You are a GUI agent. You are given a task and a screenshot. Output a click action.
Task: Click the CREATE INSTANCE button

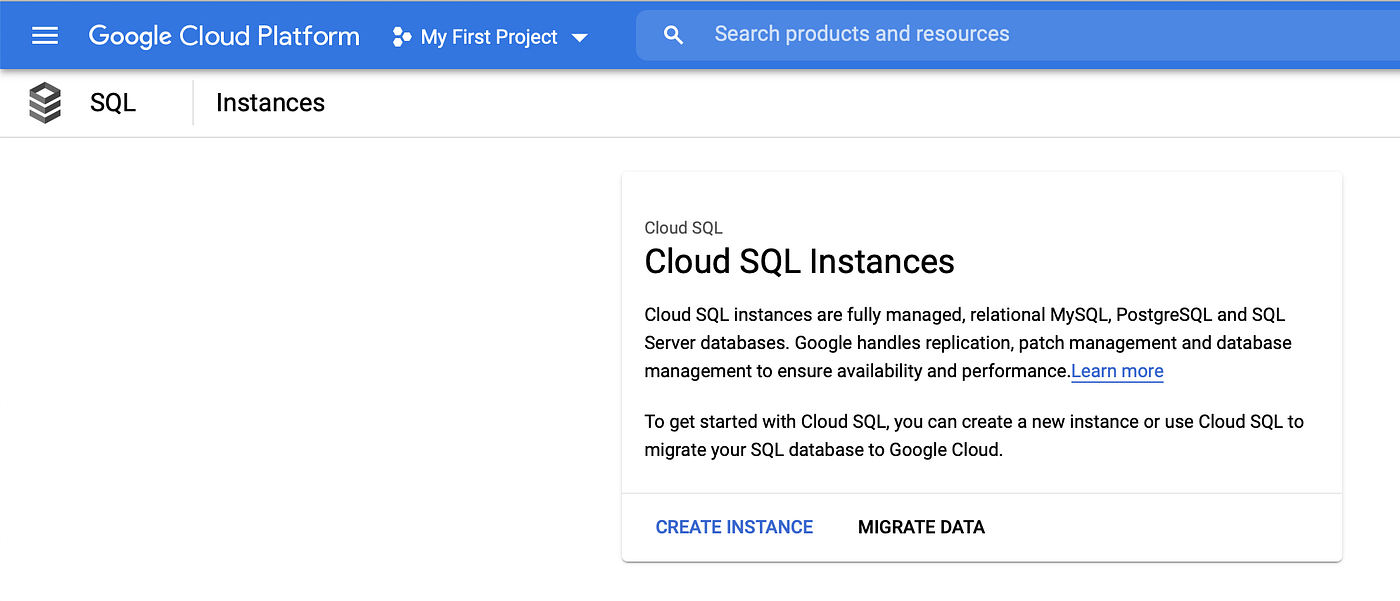tap(734, 527)
